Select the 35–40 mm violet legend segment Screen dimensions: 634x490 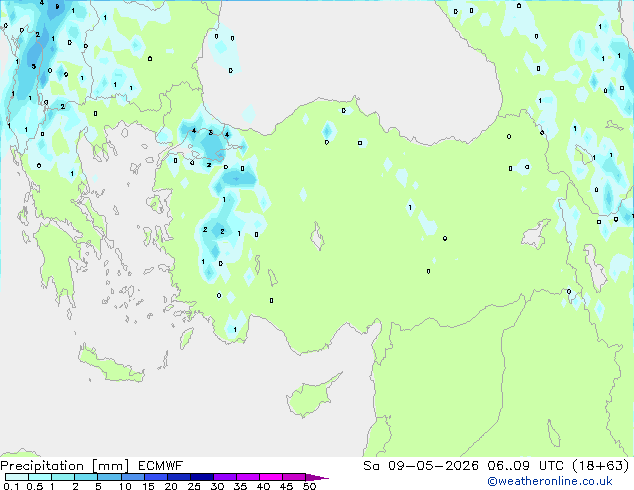pyautogui.click(x=248, y=477)
